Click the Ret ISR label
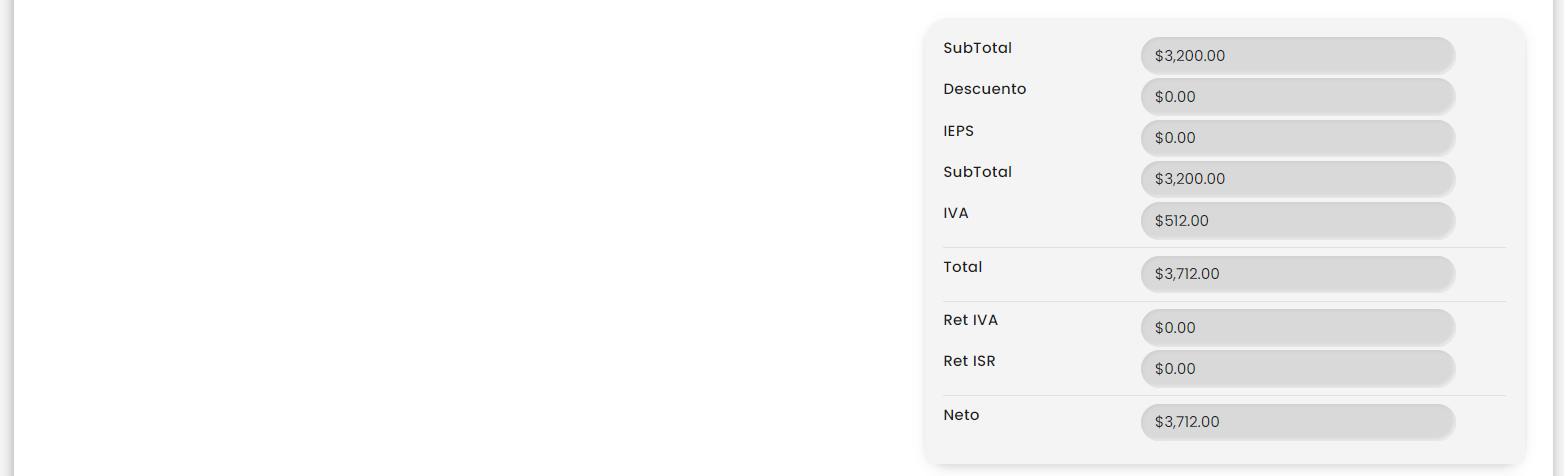The width and height of the screenshot is (1564, 476). (x=969, y=361)
